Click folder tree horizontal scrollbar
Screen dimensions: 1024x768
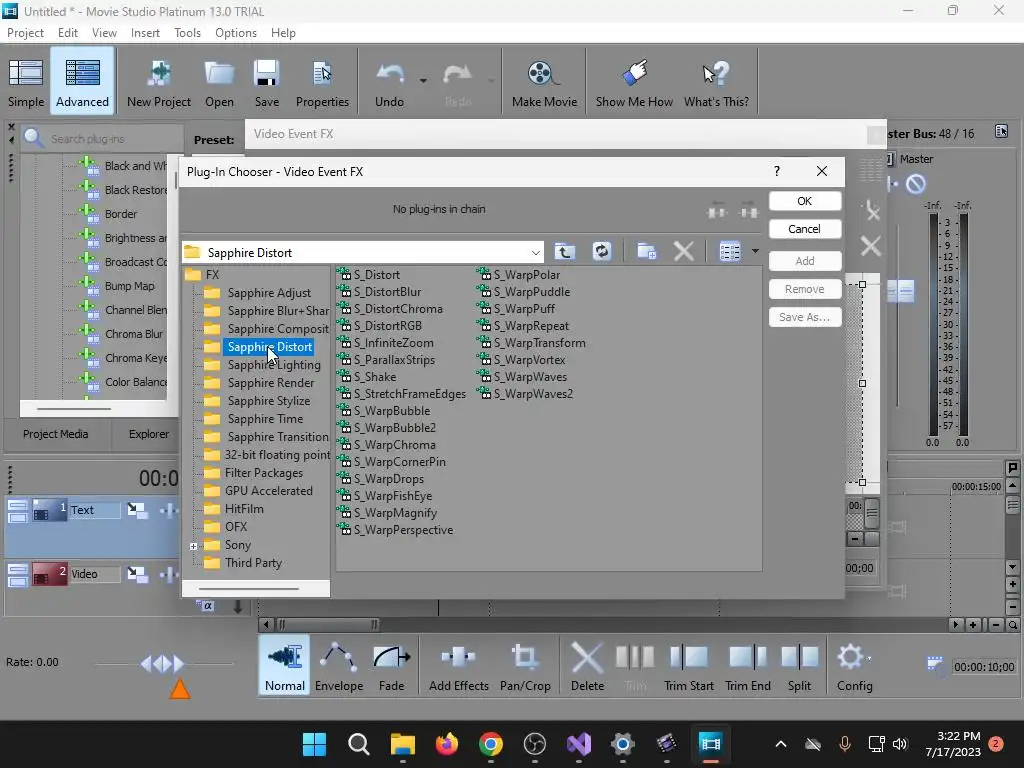pyautogui.click(x=248, y=588)
